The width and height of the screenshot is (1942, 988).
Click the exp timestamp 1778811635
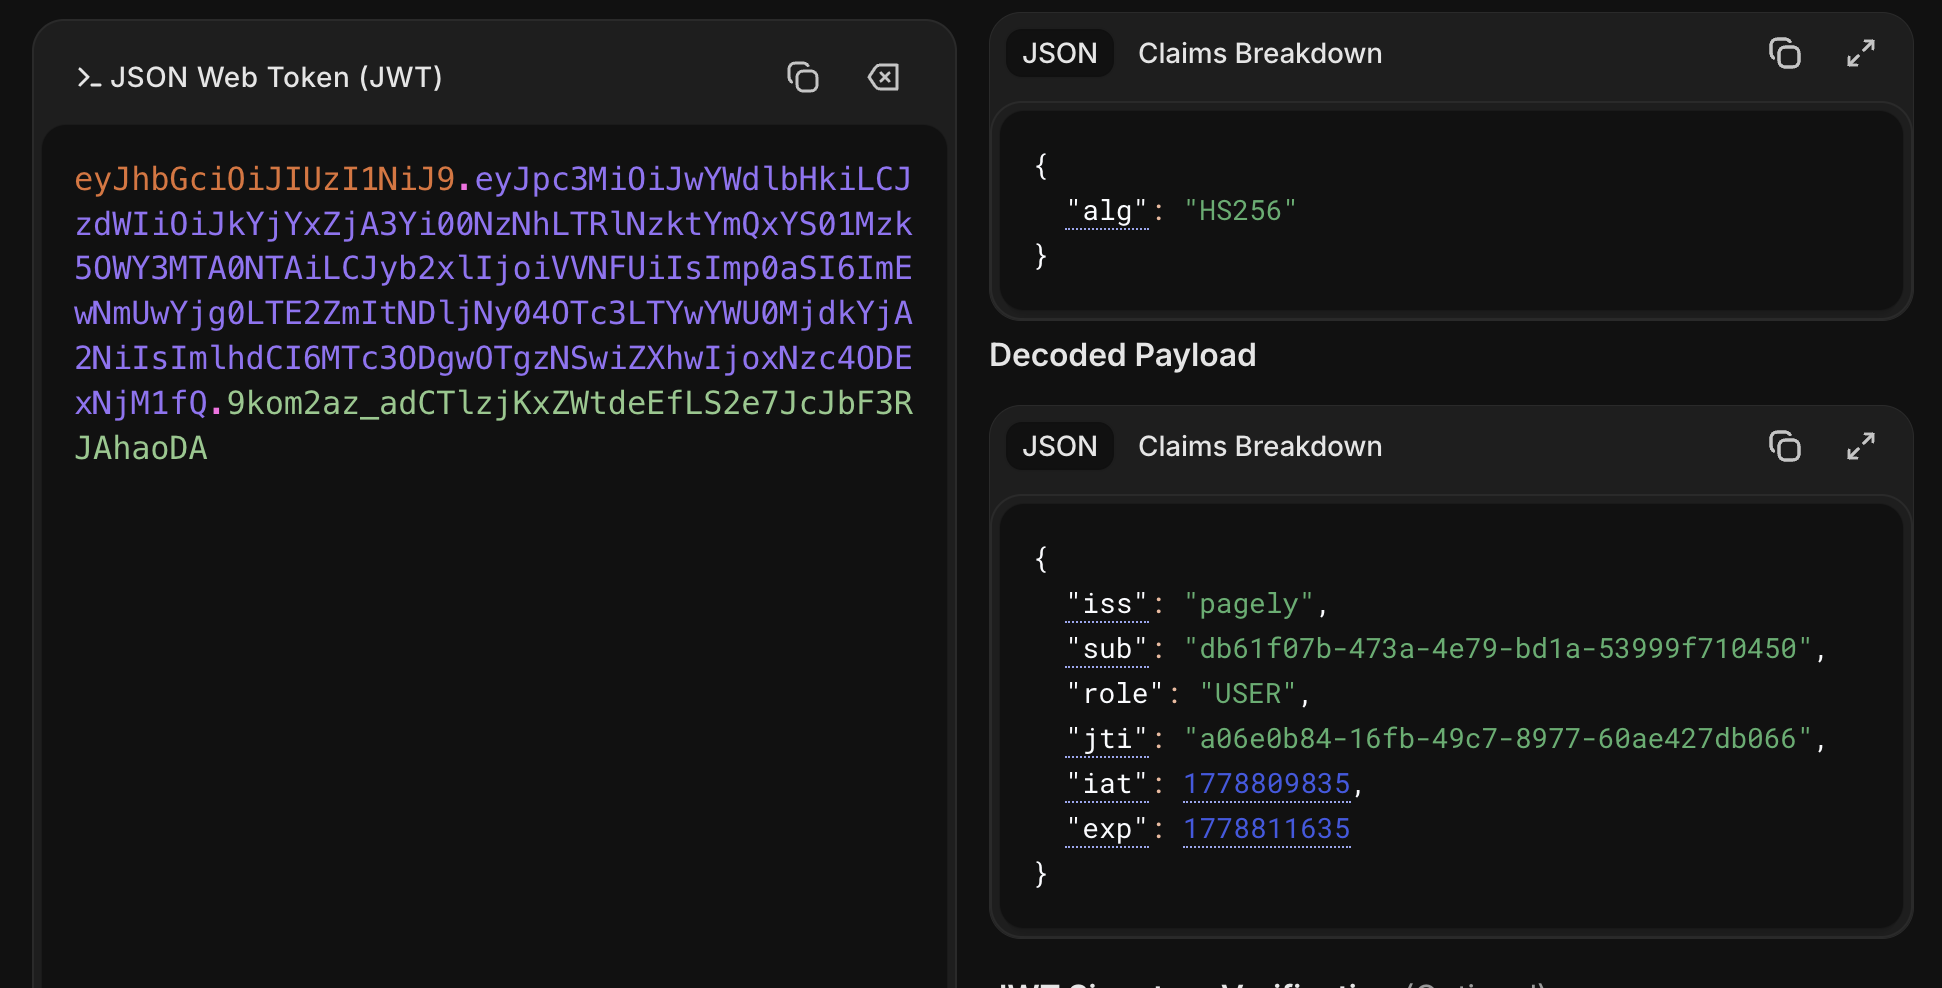click(1267, 829)
